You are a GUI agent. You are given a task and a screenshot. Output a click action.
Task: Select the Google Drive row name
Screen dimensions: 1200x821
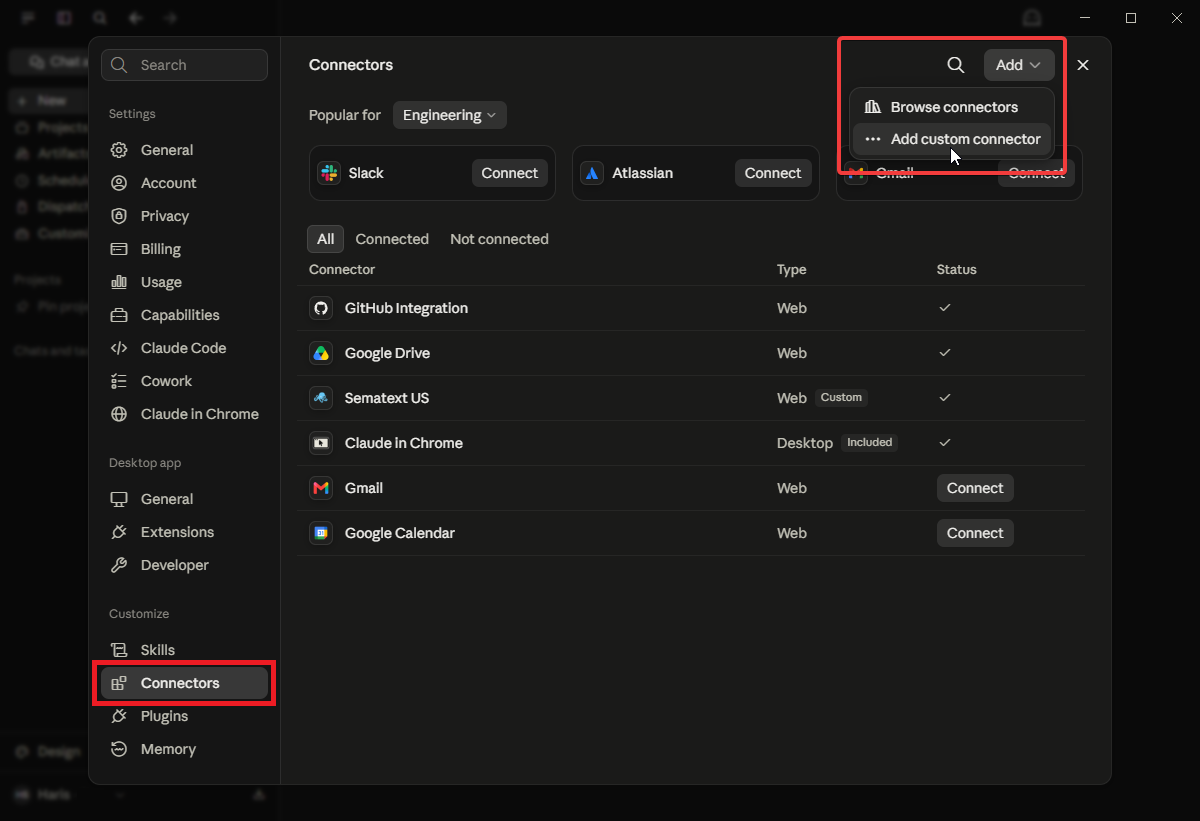pos(387,353)
